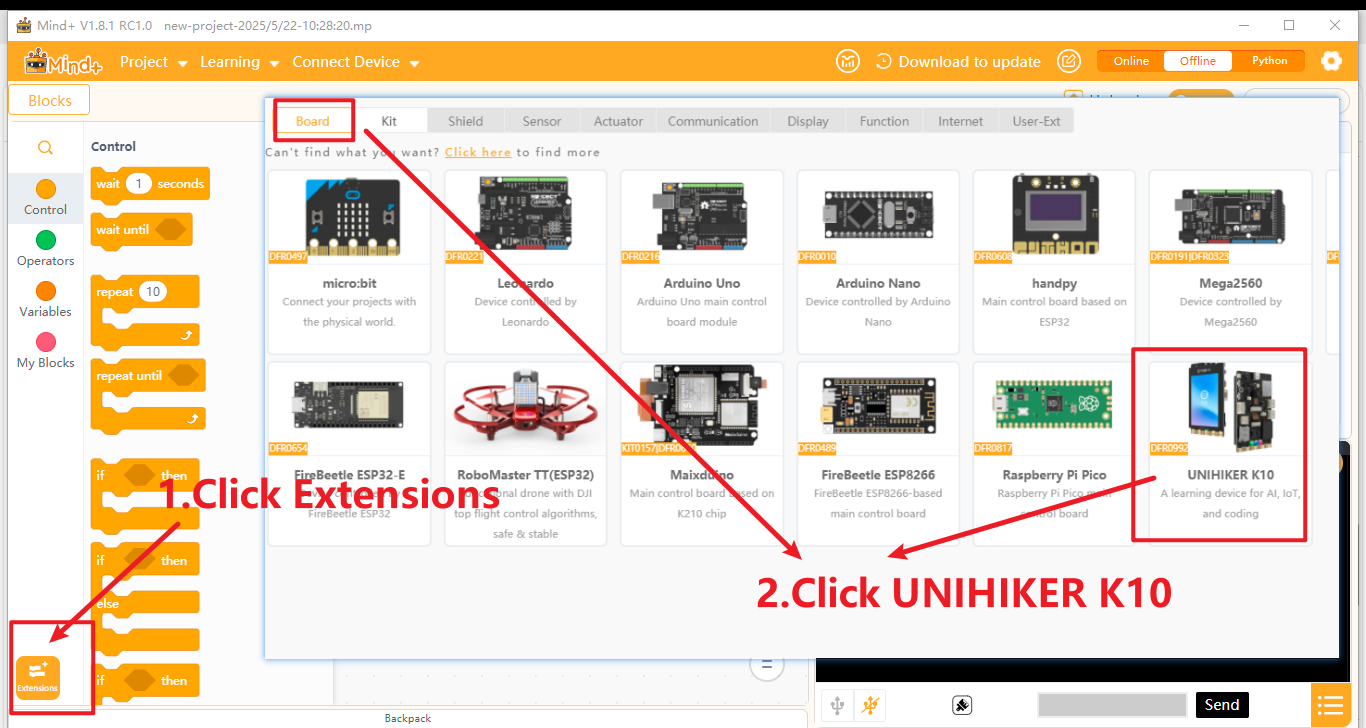
Task: Select the Control category circle
Action: click(x=46, y=189)
